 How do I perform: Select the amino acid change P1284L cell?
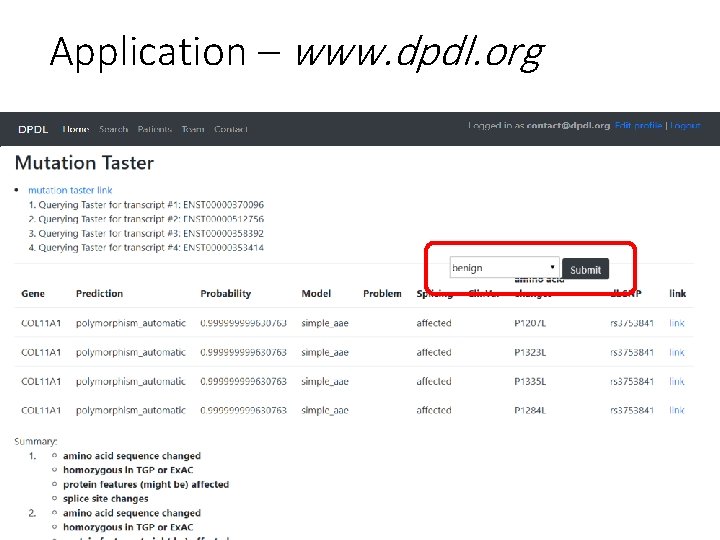(530, 410)
